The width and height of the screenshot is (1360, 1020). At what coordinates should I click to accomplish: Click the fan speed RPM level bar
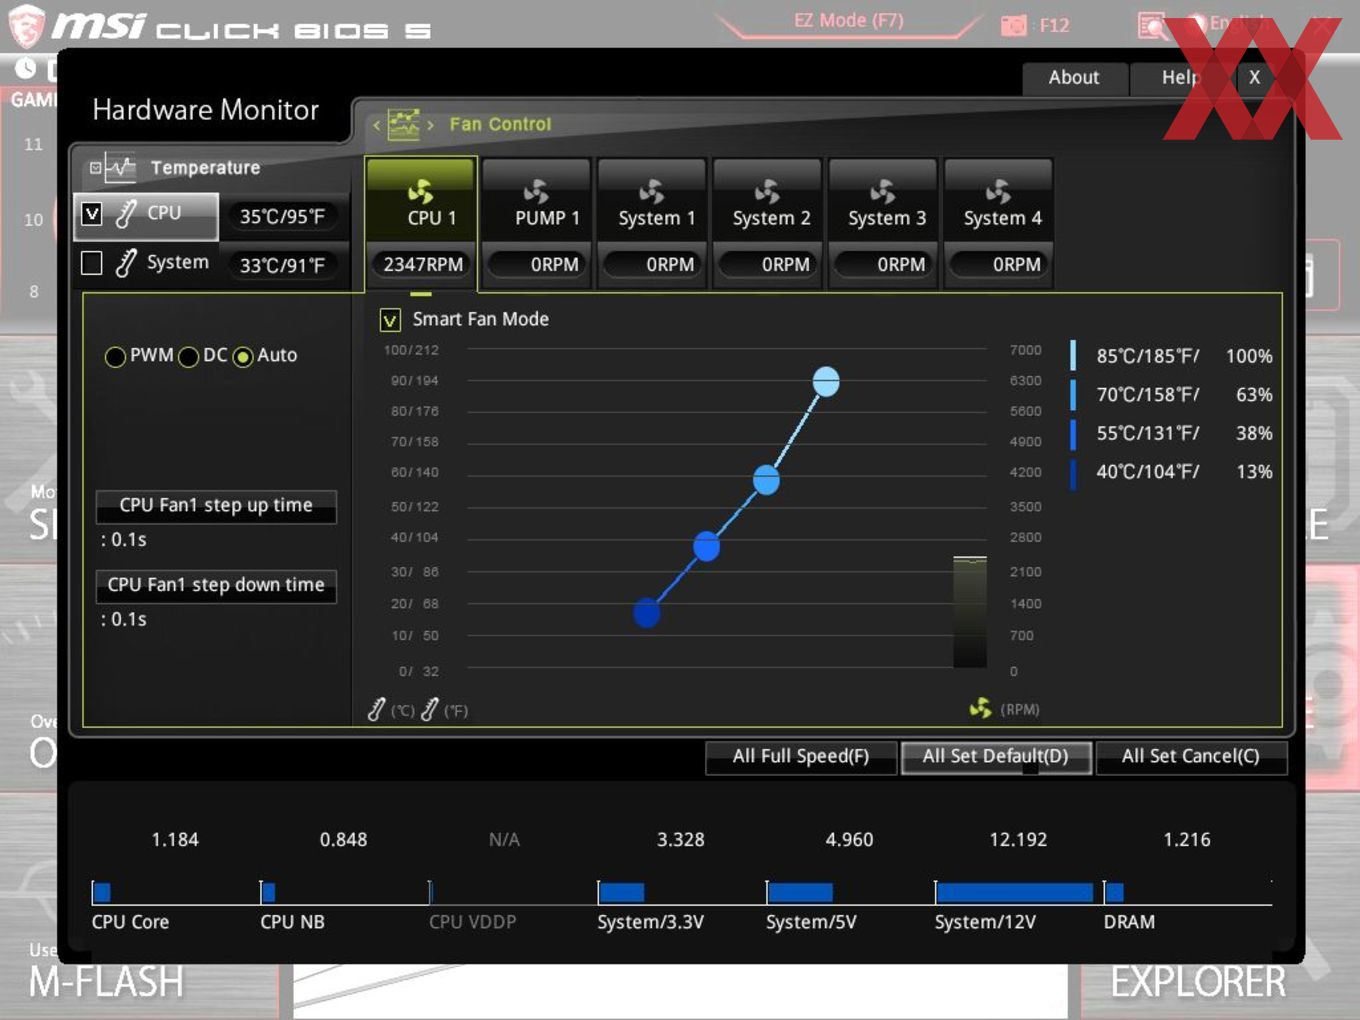970,612
